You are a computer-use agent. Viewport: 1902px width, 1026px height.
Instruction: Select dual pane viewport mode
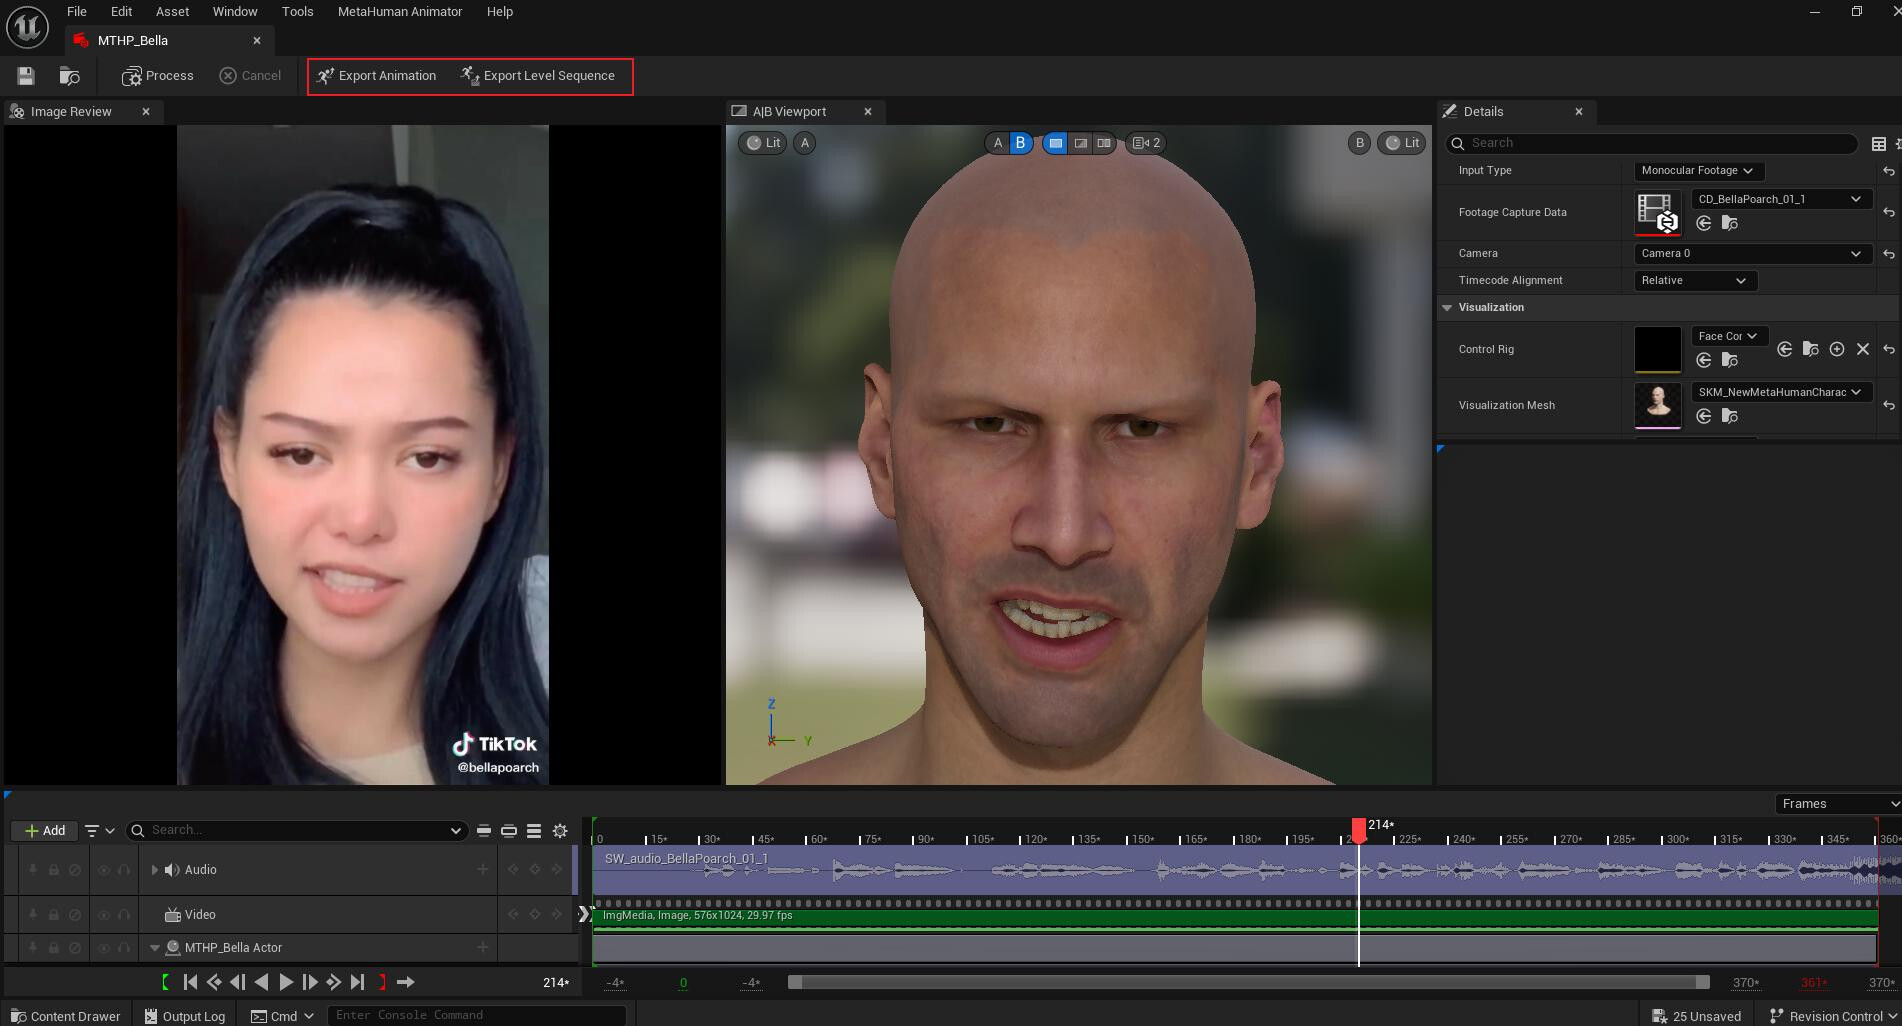tap(1104, 143)
